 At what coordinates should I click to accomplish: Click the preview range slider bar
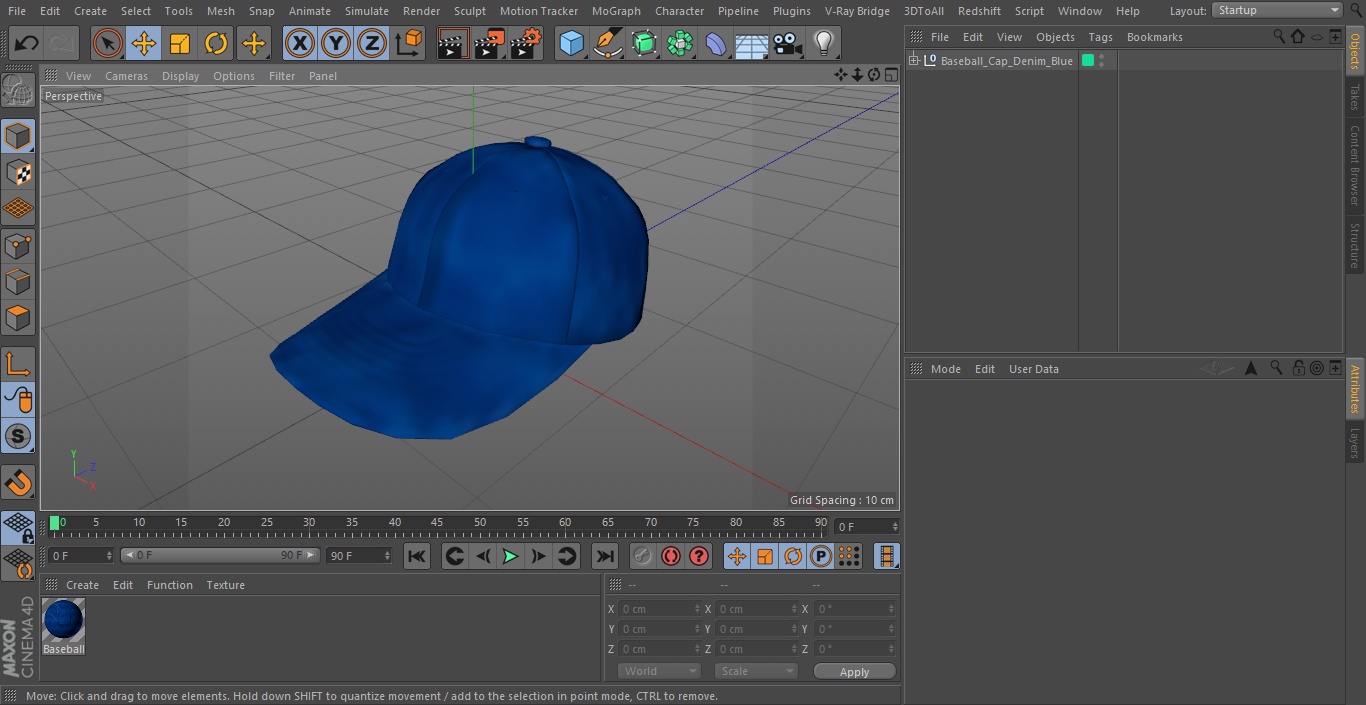220,555
